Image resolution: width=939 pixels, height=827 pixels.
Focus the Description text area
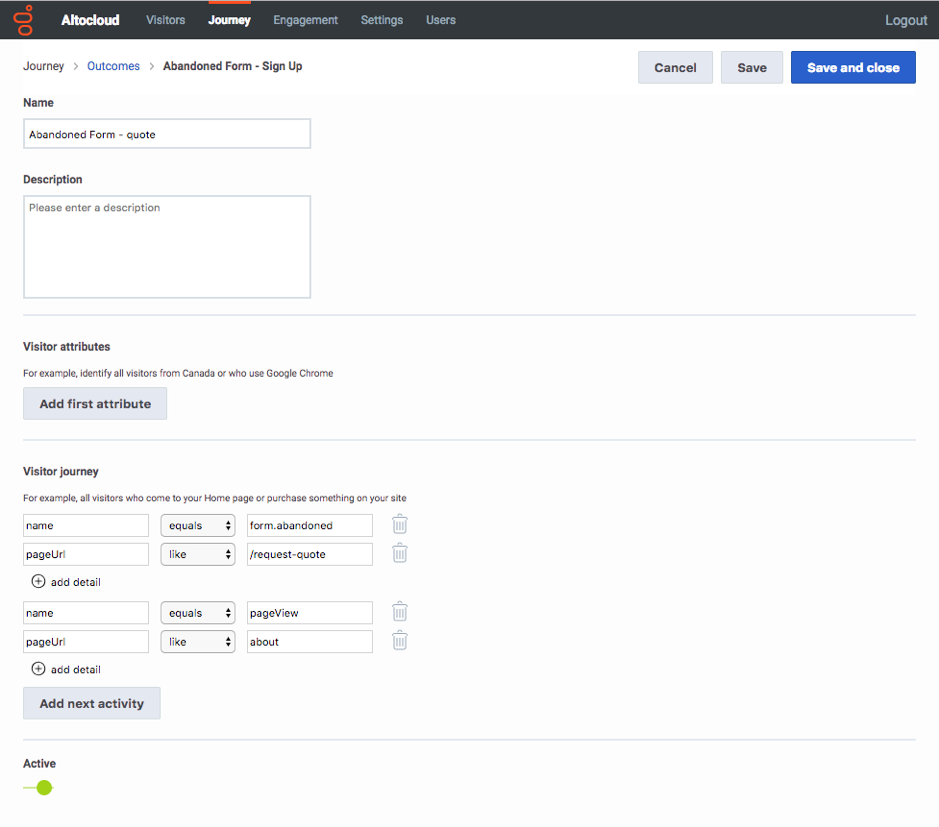point(167,247)
